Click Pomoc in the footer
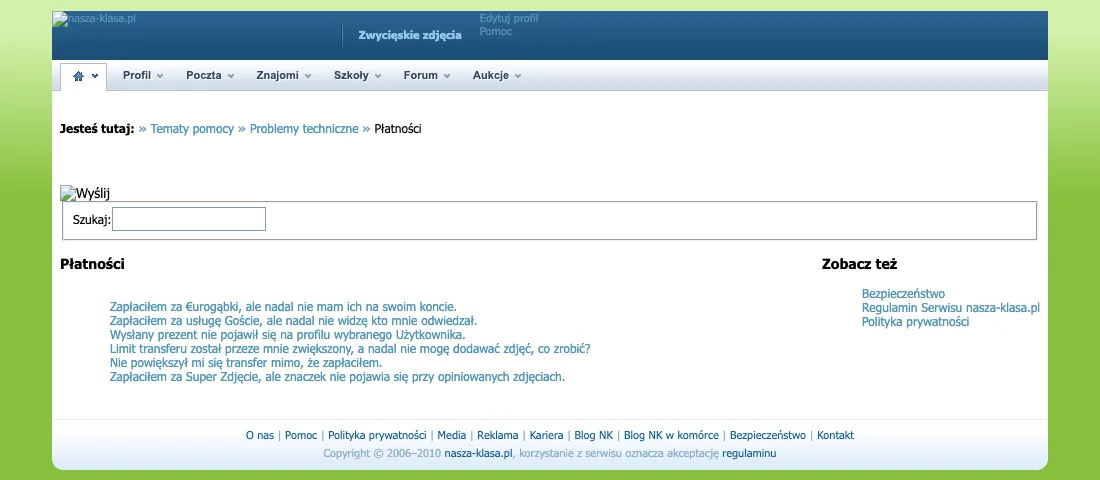 click(x=301, y=435)
